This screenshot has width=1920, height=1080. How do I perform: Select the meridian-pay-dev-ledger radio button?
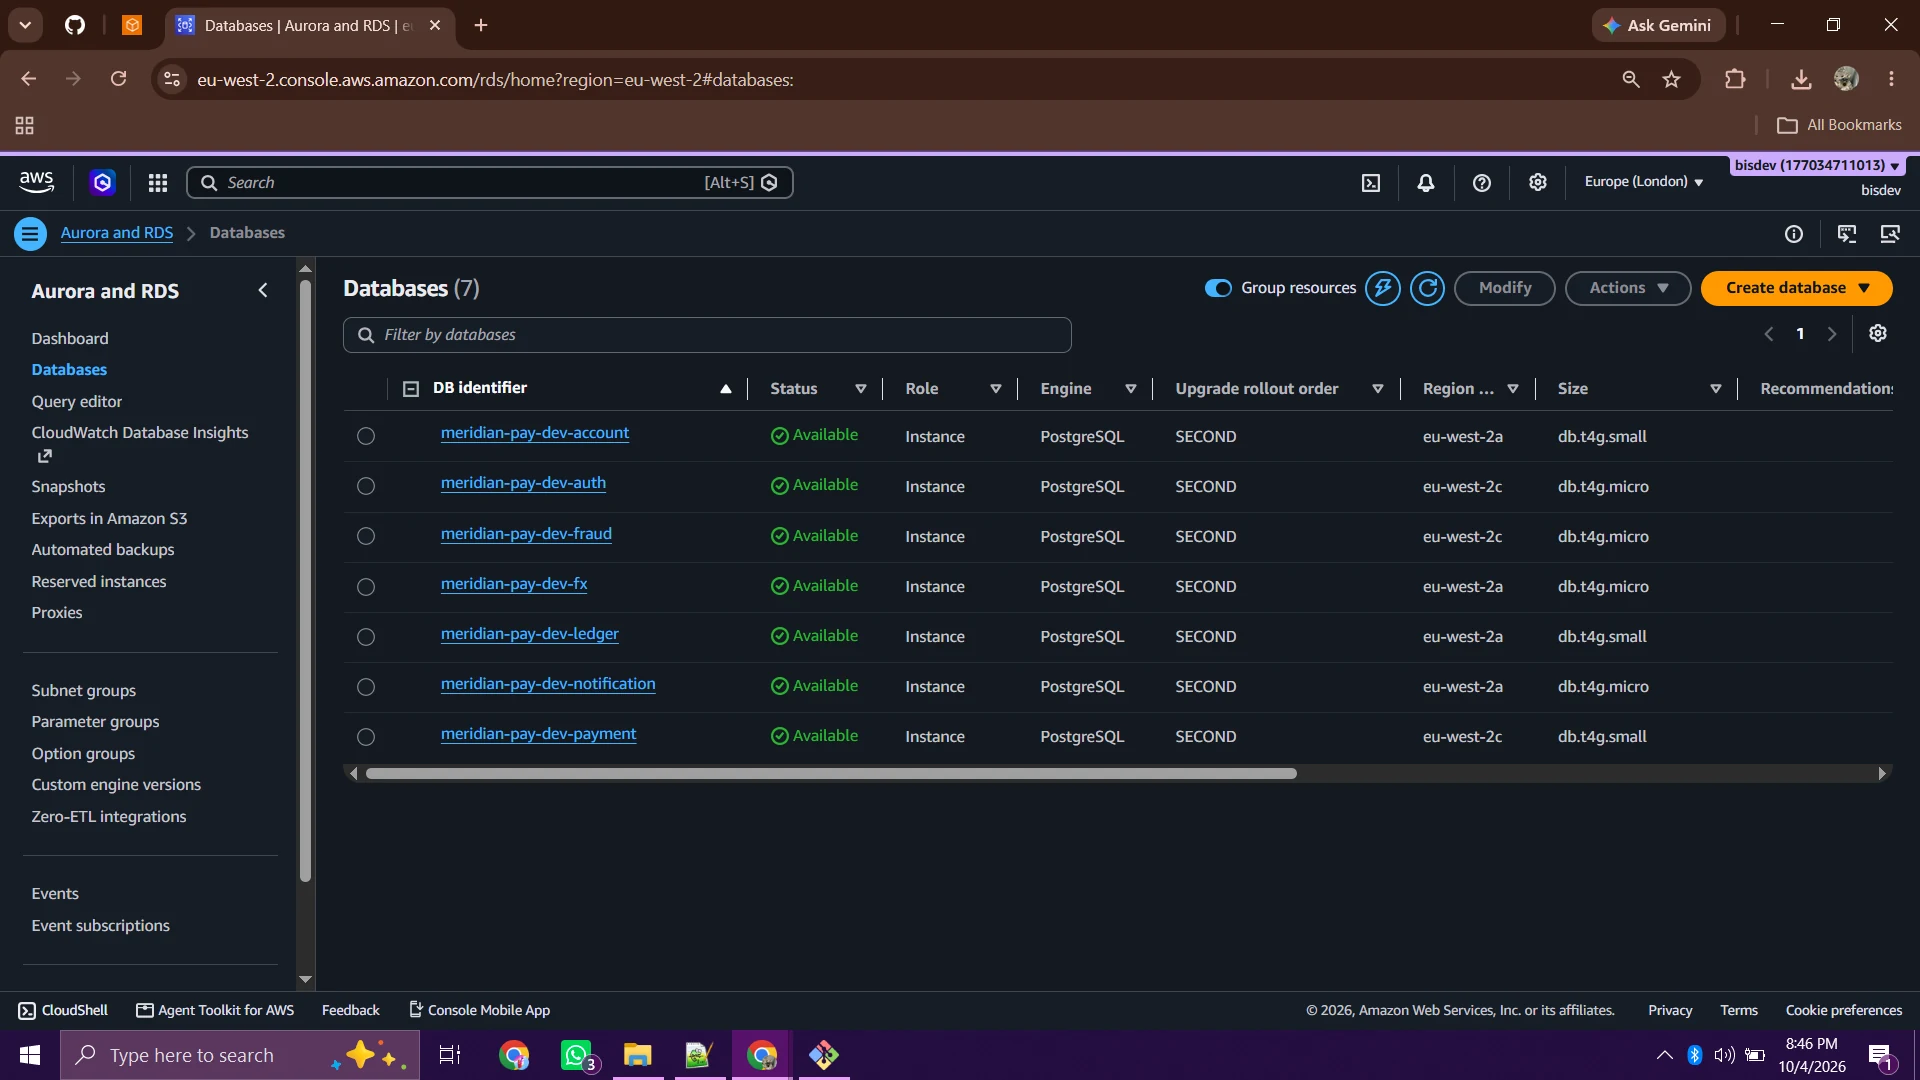[x=366, y=637]
